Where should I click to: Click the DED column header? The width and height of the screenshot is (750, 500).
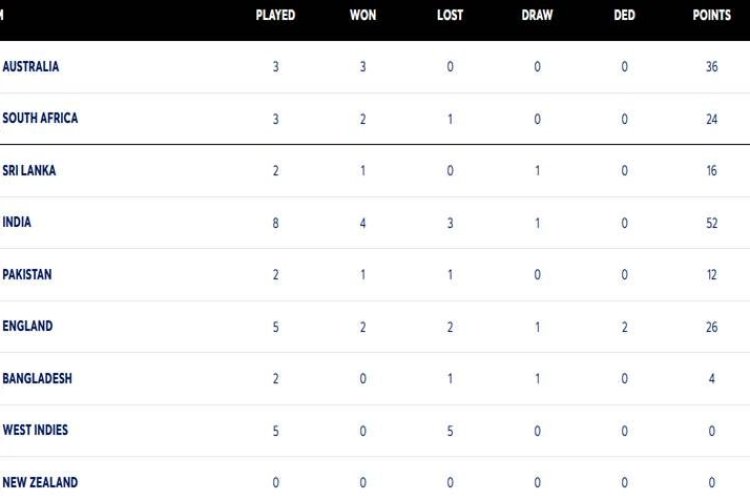(x=624, y=16)
